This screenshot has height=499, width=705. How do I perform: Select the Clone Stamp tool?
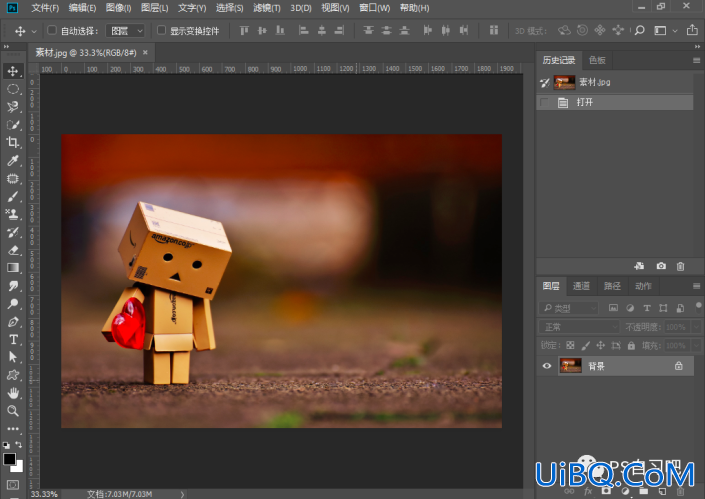[x=13, y=214]
